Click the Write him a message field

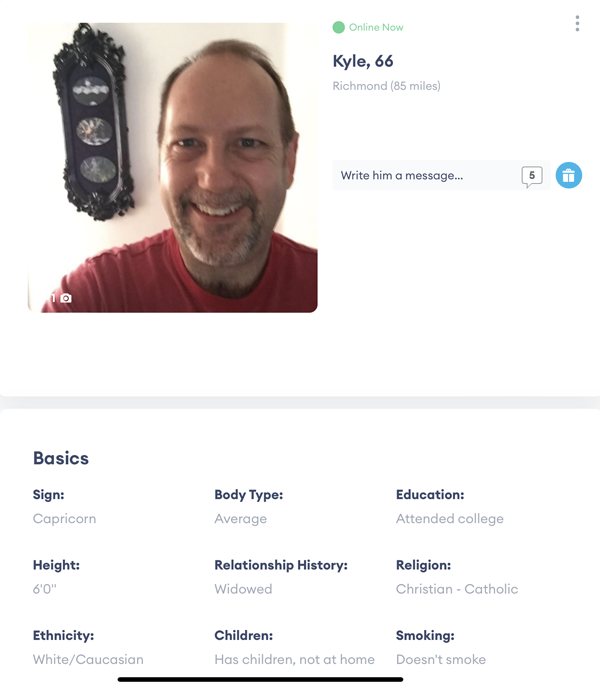(441, 176)
